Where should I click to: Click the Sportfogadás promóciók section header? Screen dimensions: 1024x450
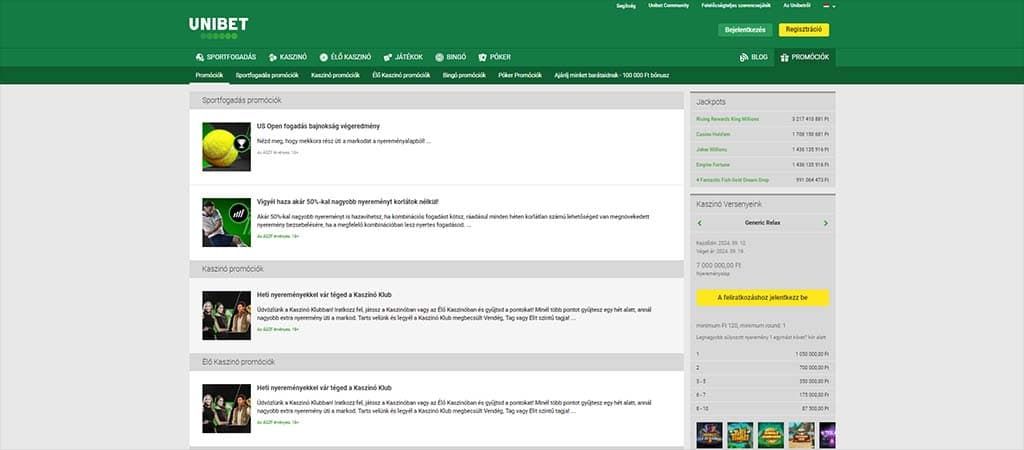(436, 101)
